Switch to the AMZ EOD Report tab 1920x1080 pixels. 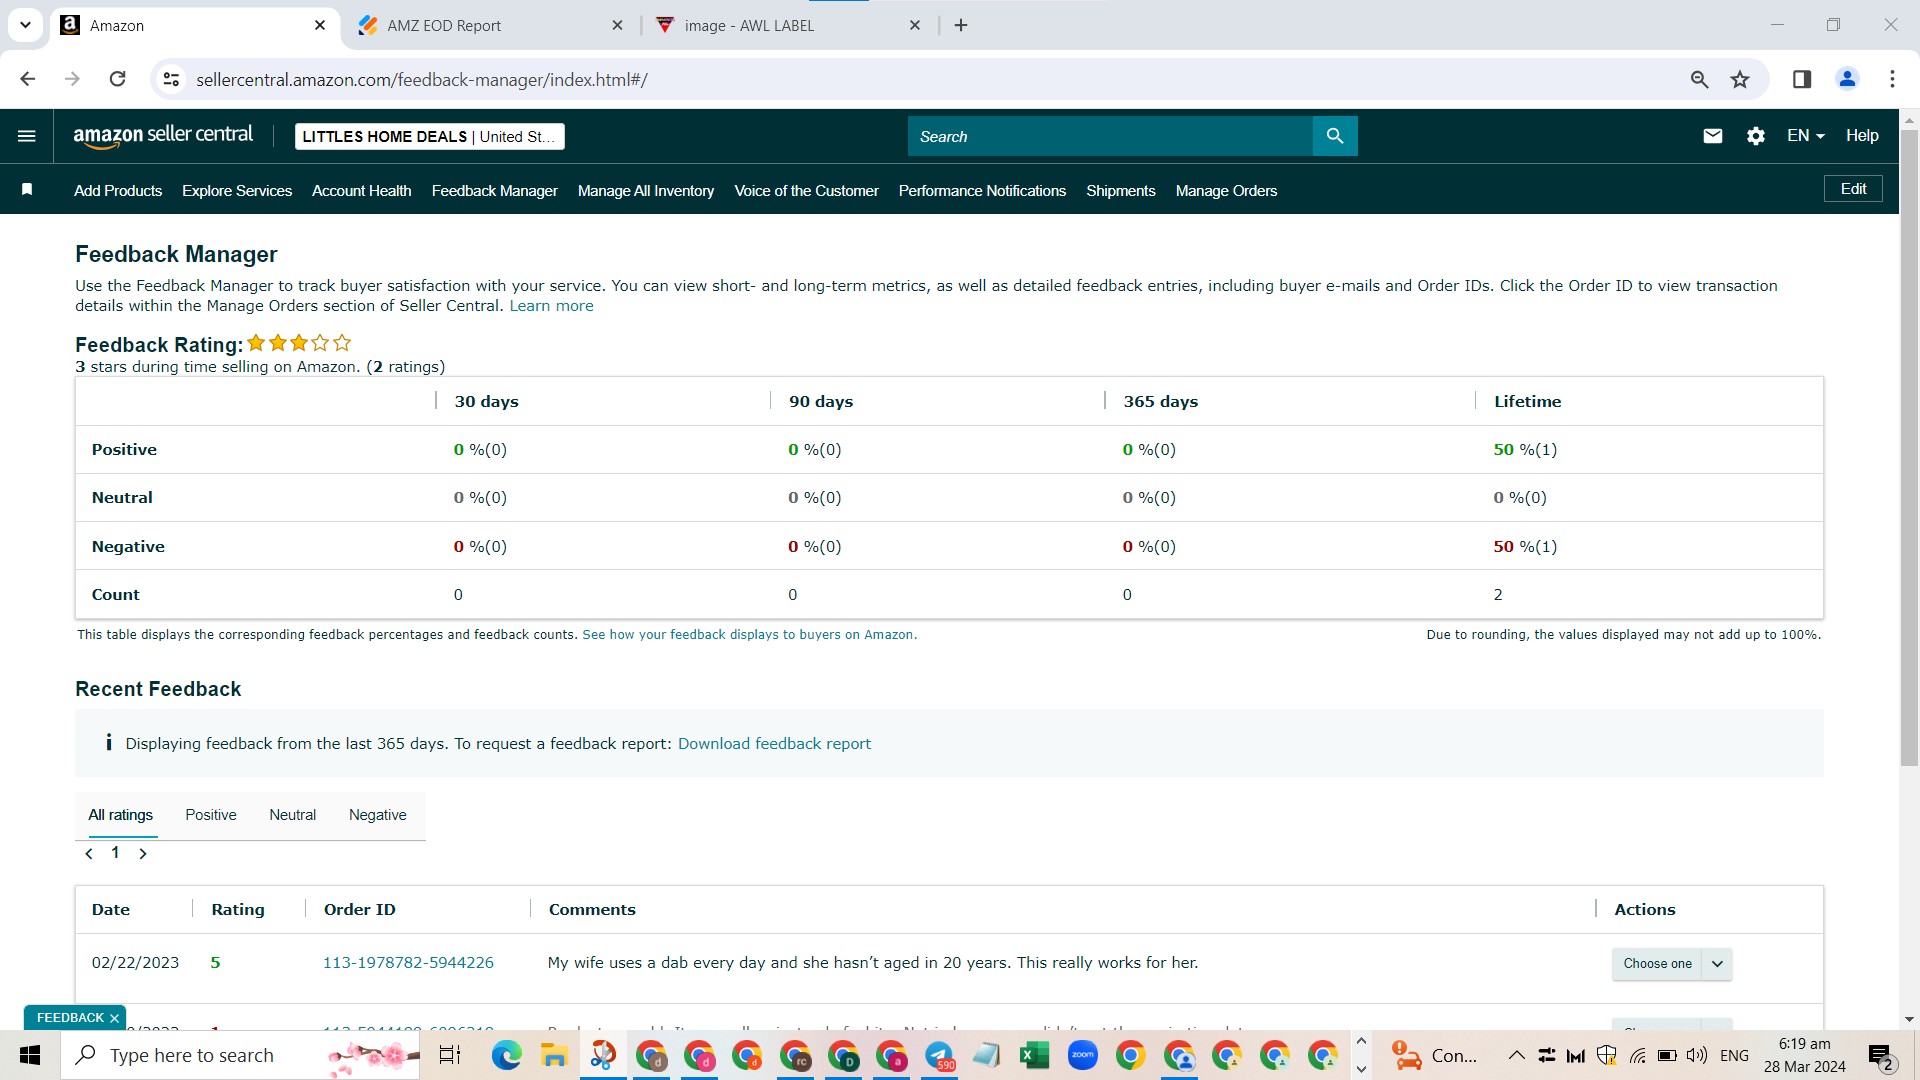coord(490,25)
